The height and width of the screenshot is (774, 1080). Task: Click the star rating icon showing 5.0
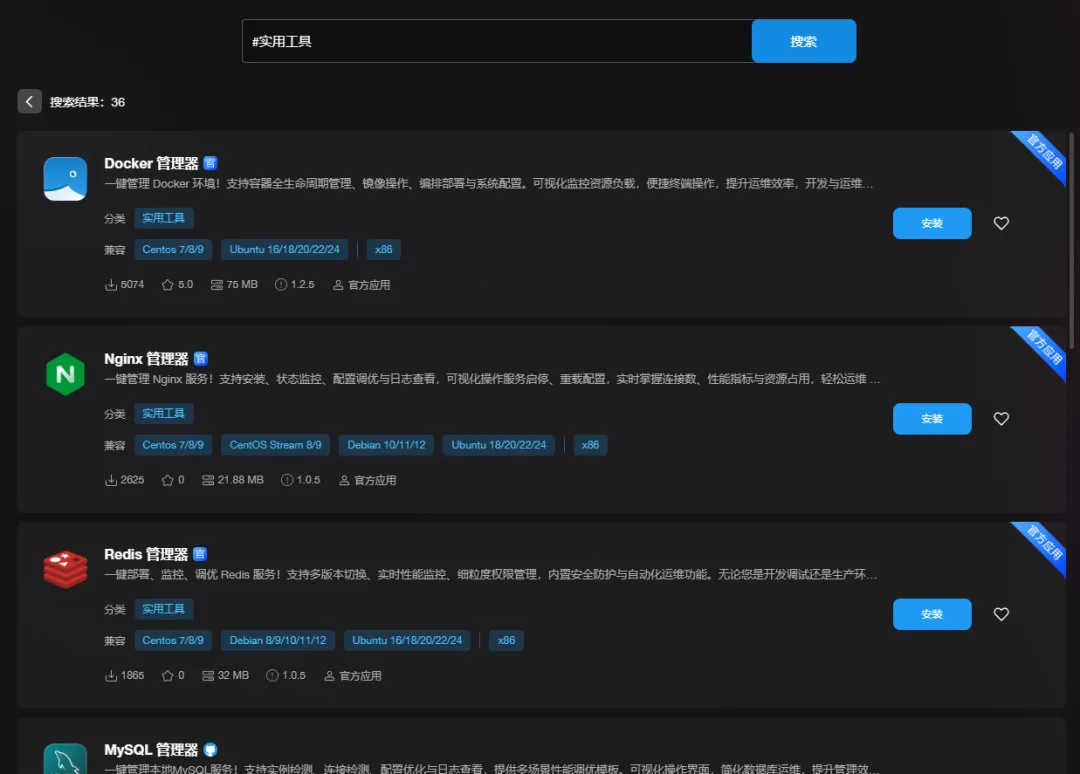point(167,284)
